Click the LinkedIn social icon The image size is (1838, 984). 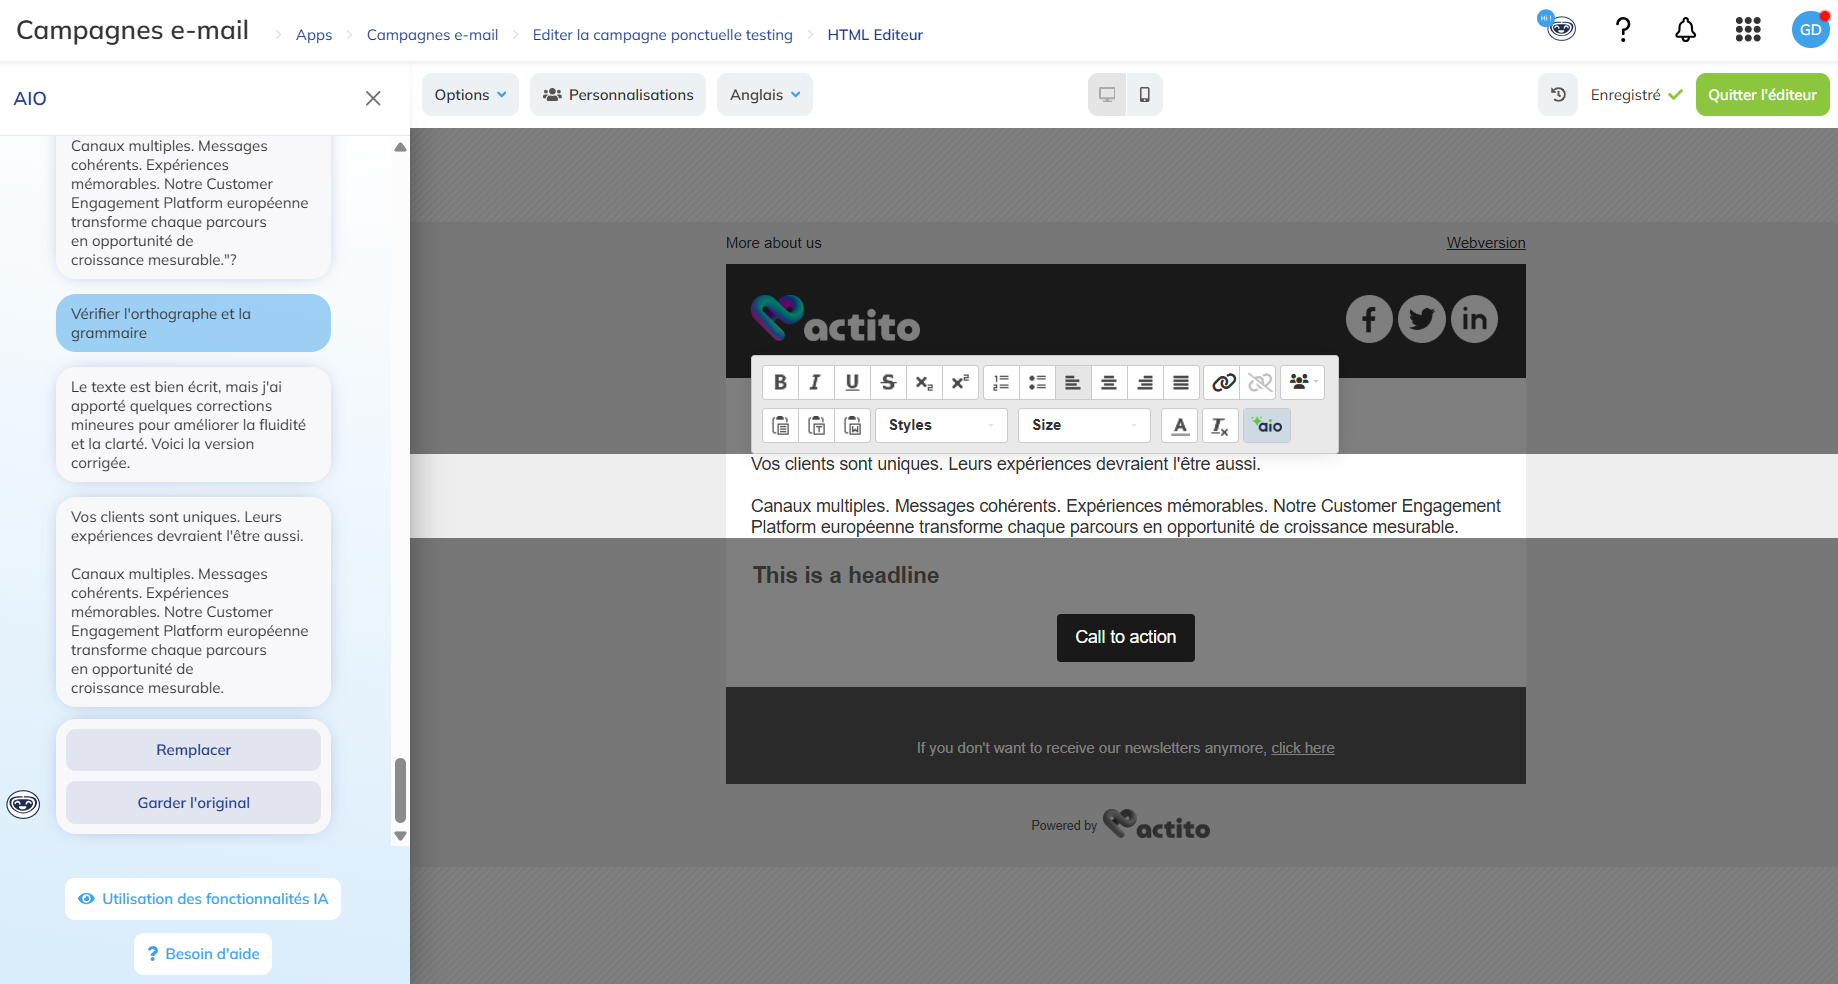click(1474, 319)
